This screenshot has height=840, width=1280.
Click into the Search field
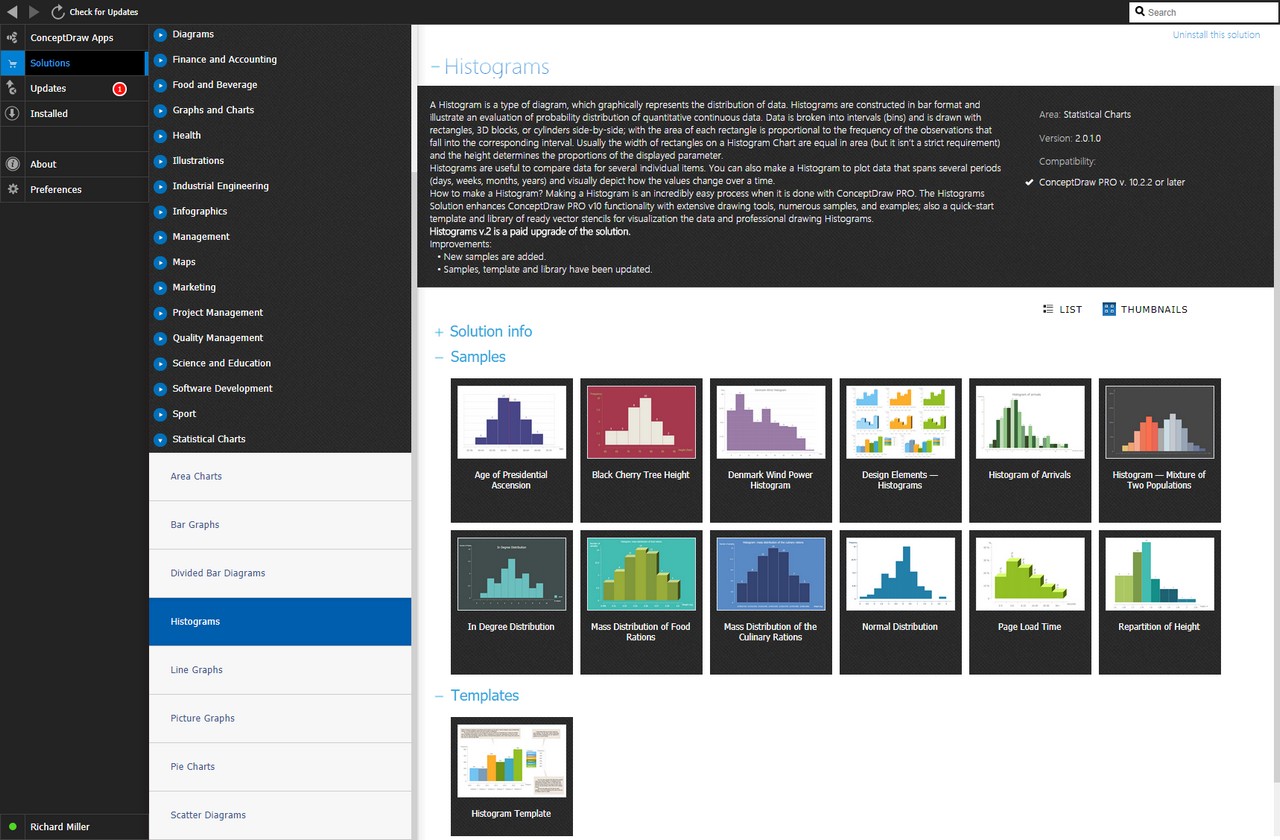click(1204, 12)
